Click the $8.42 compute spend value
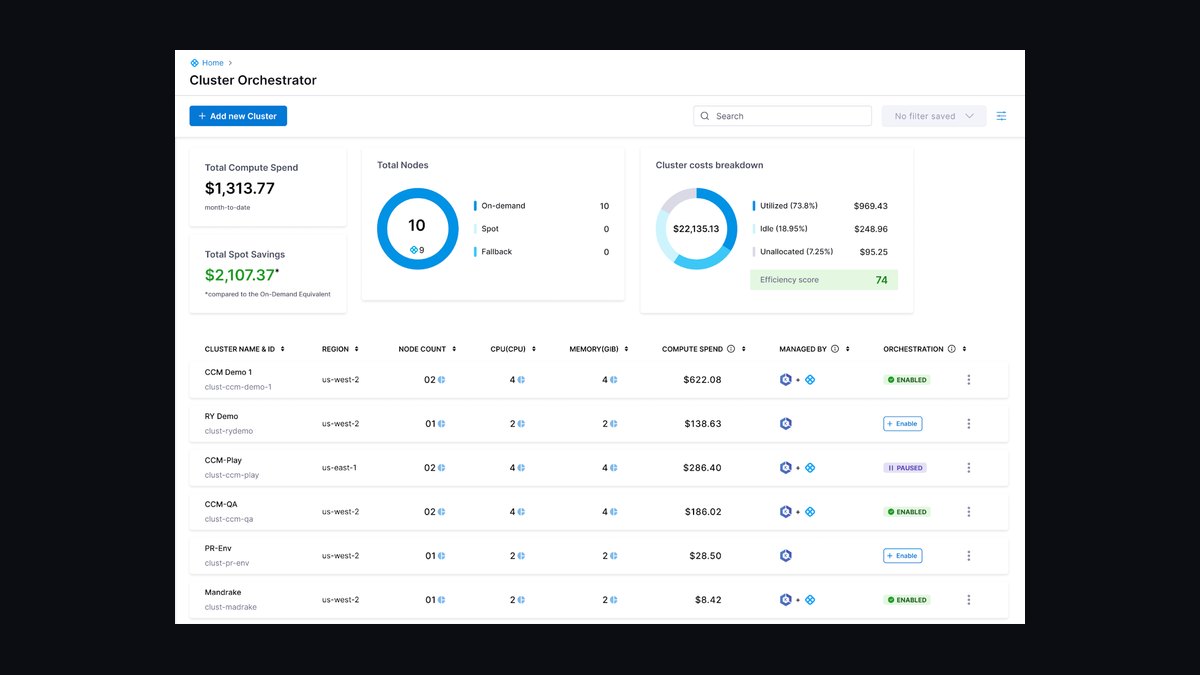Viewport: 1200px width, 675px height. 708,600
